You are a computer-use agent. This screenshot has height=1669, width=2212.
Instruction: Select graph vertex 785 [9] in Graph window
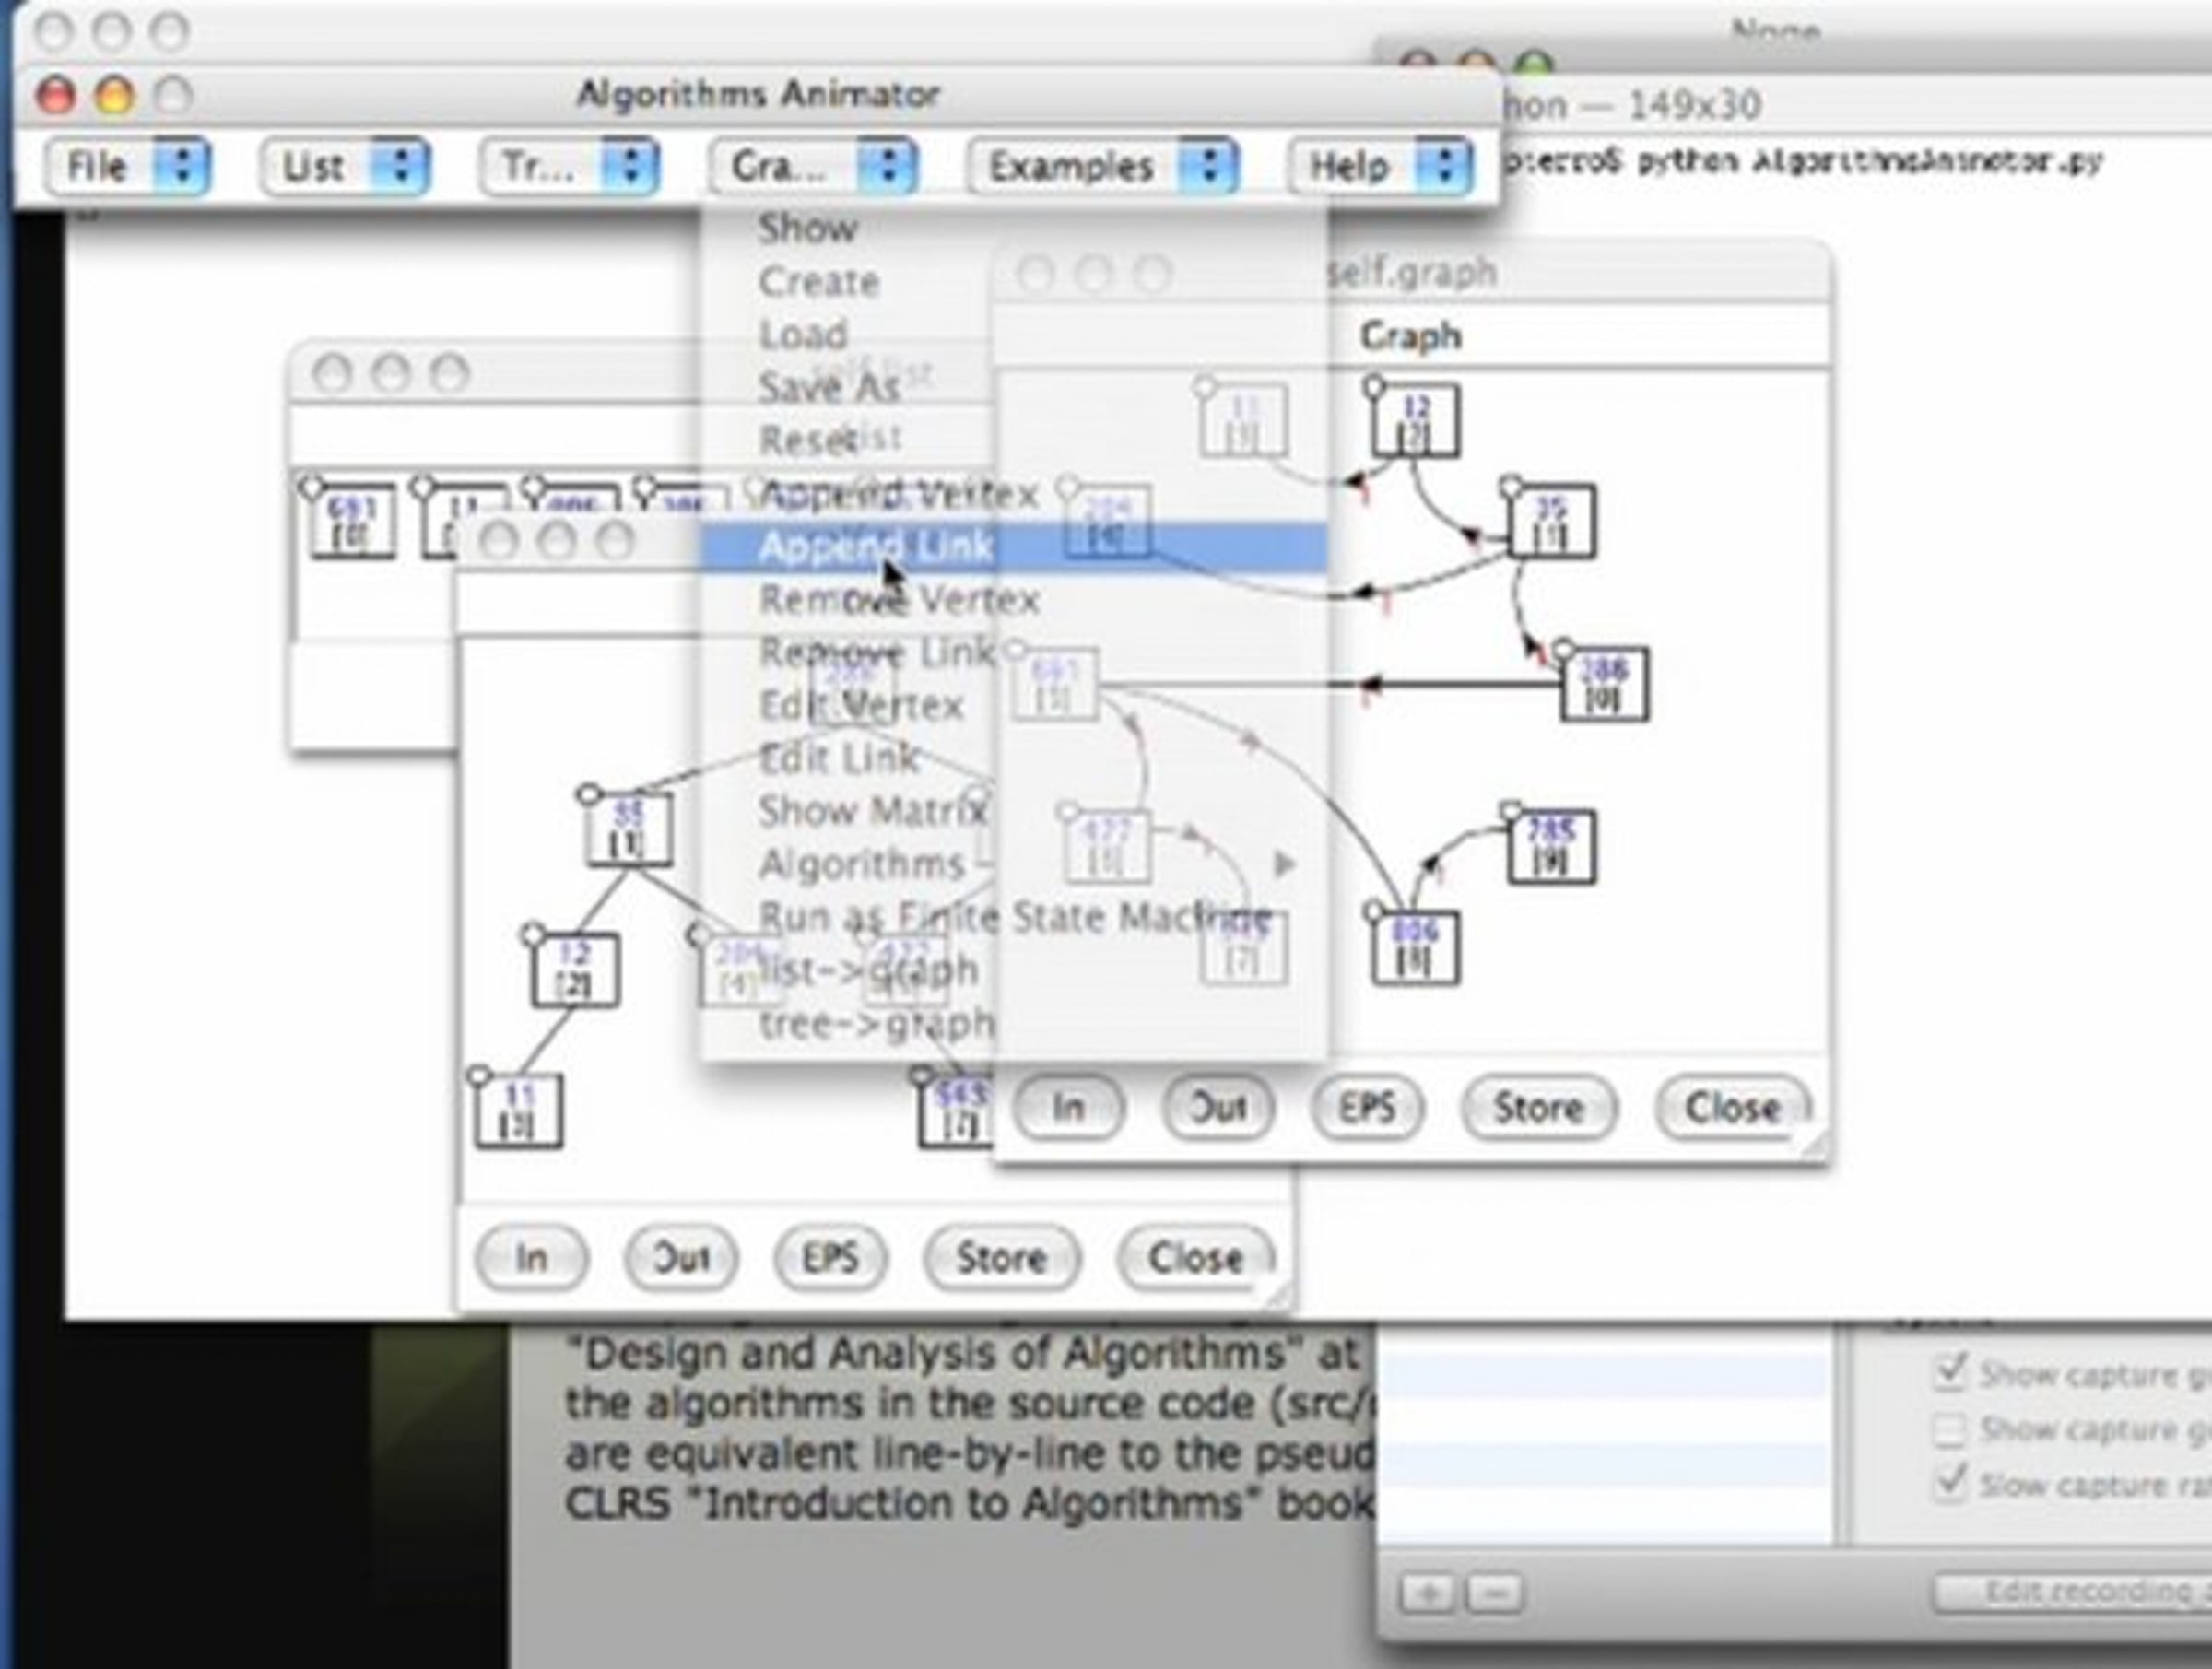click(1551, 847)
